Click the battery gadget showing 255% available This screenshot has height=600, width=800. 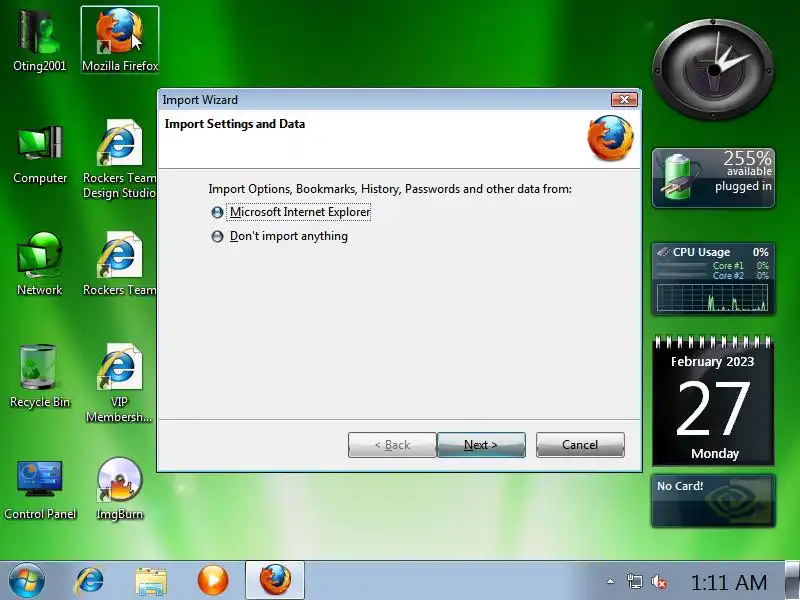713,178
